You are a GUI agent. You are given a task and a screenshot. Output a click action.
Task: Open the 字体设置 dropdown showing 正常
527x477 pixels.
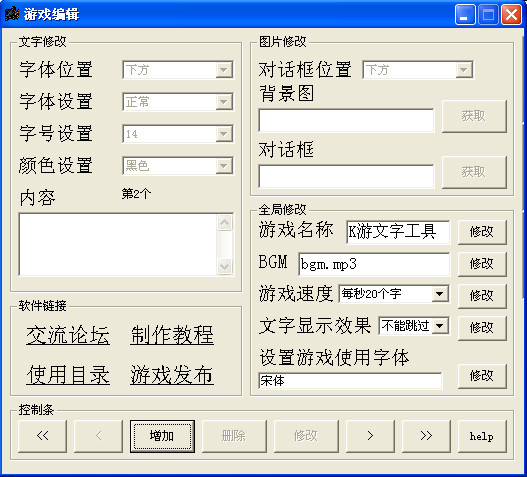pyautogui.click(x=178, y=102)
